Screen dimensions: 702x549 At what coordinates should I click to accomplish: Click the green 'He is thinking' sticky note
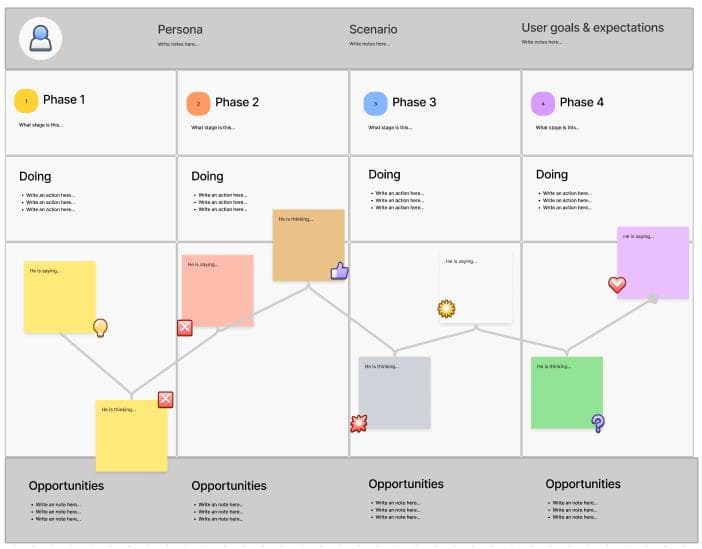[567, 393]
